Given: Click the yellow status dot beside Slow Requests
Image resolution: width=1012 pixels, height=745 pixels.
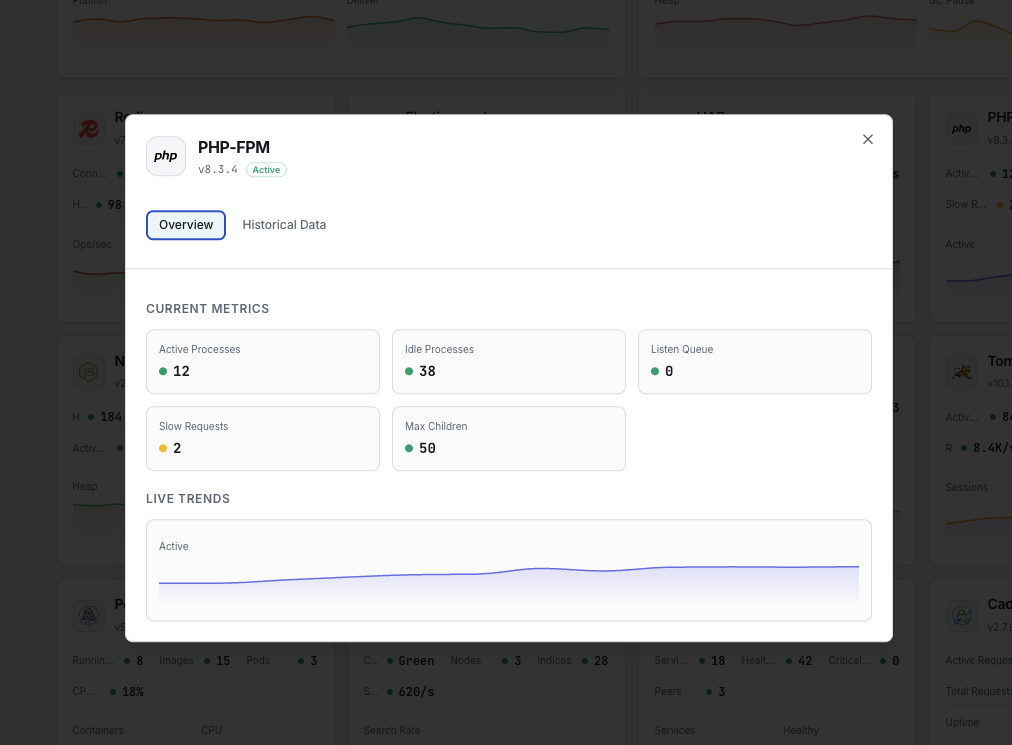Looking at the screenshot, I should pyautogui.click(x=164, y=448).
